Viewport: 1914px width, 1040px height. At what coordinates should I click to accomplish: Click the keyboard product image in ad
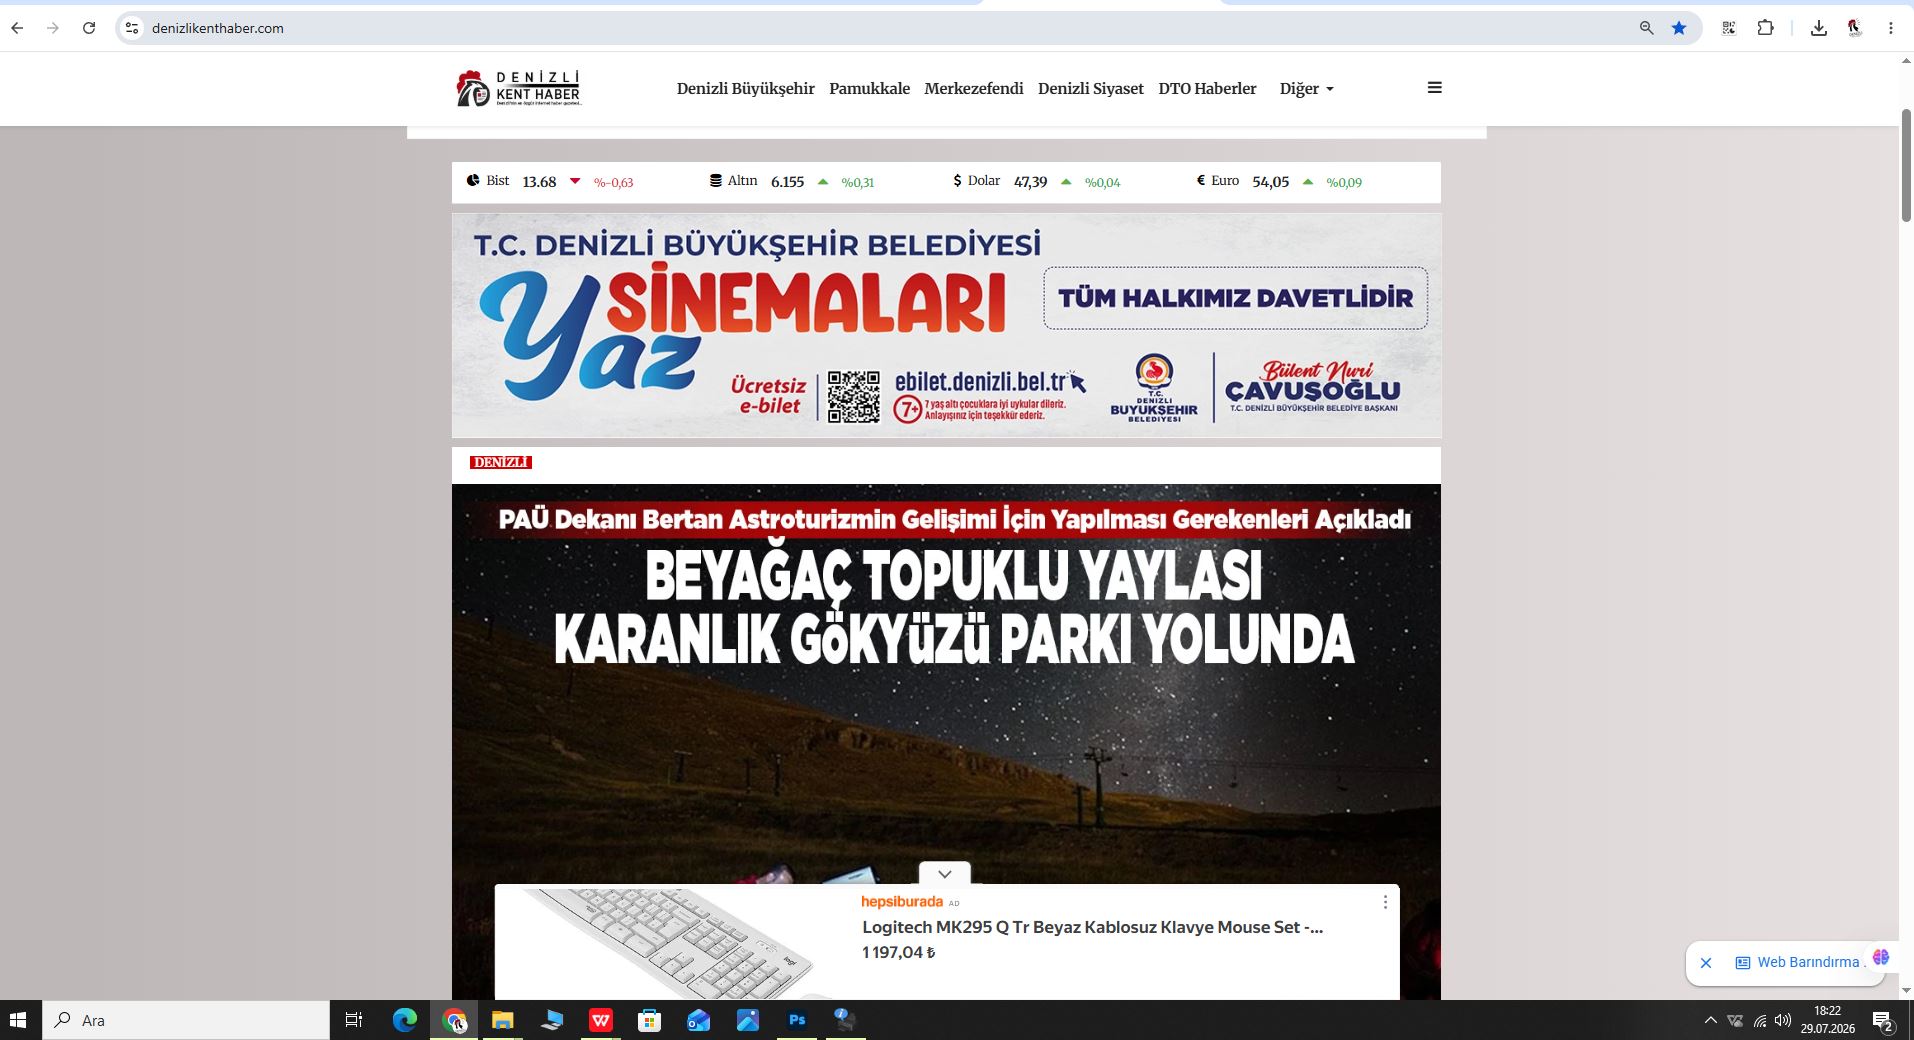(x=671, y=943)
